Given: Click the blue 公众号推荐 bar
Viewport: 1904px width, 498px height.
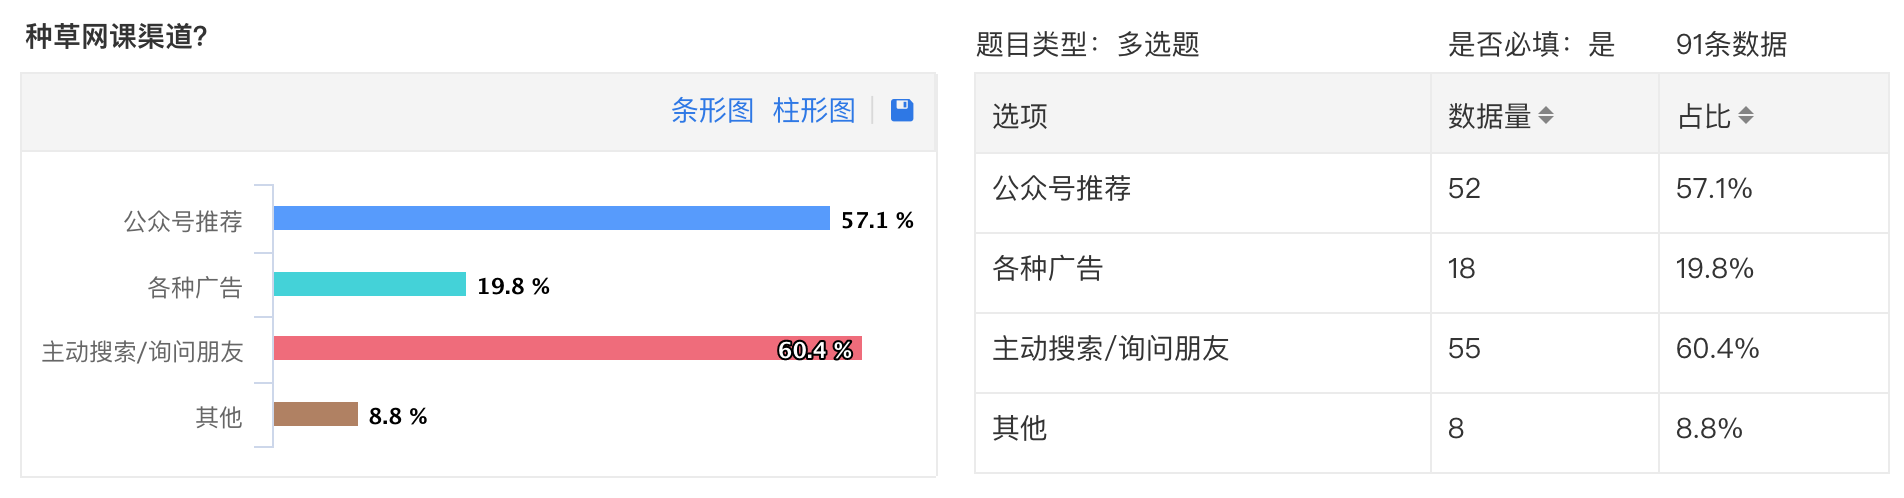Looking at the screenshot, I should point(552,218).
